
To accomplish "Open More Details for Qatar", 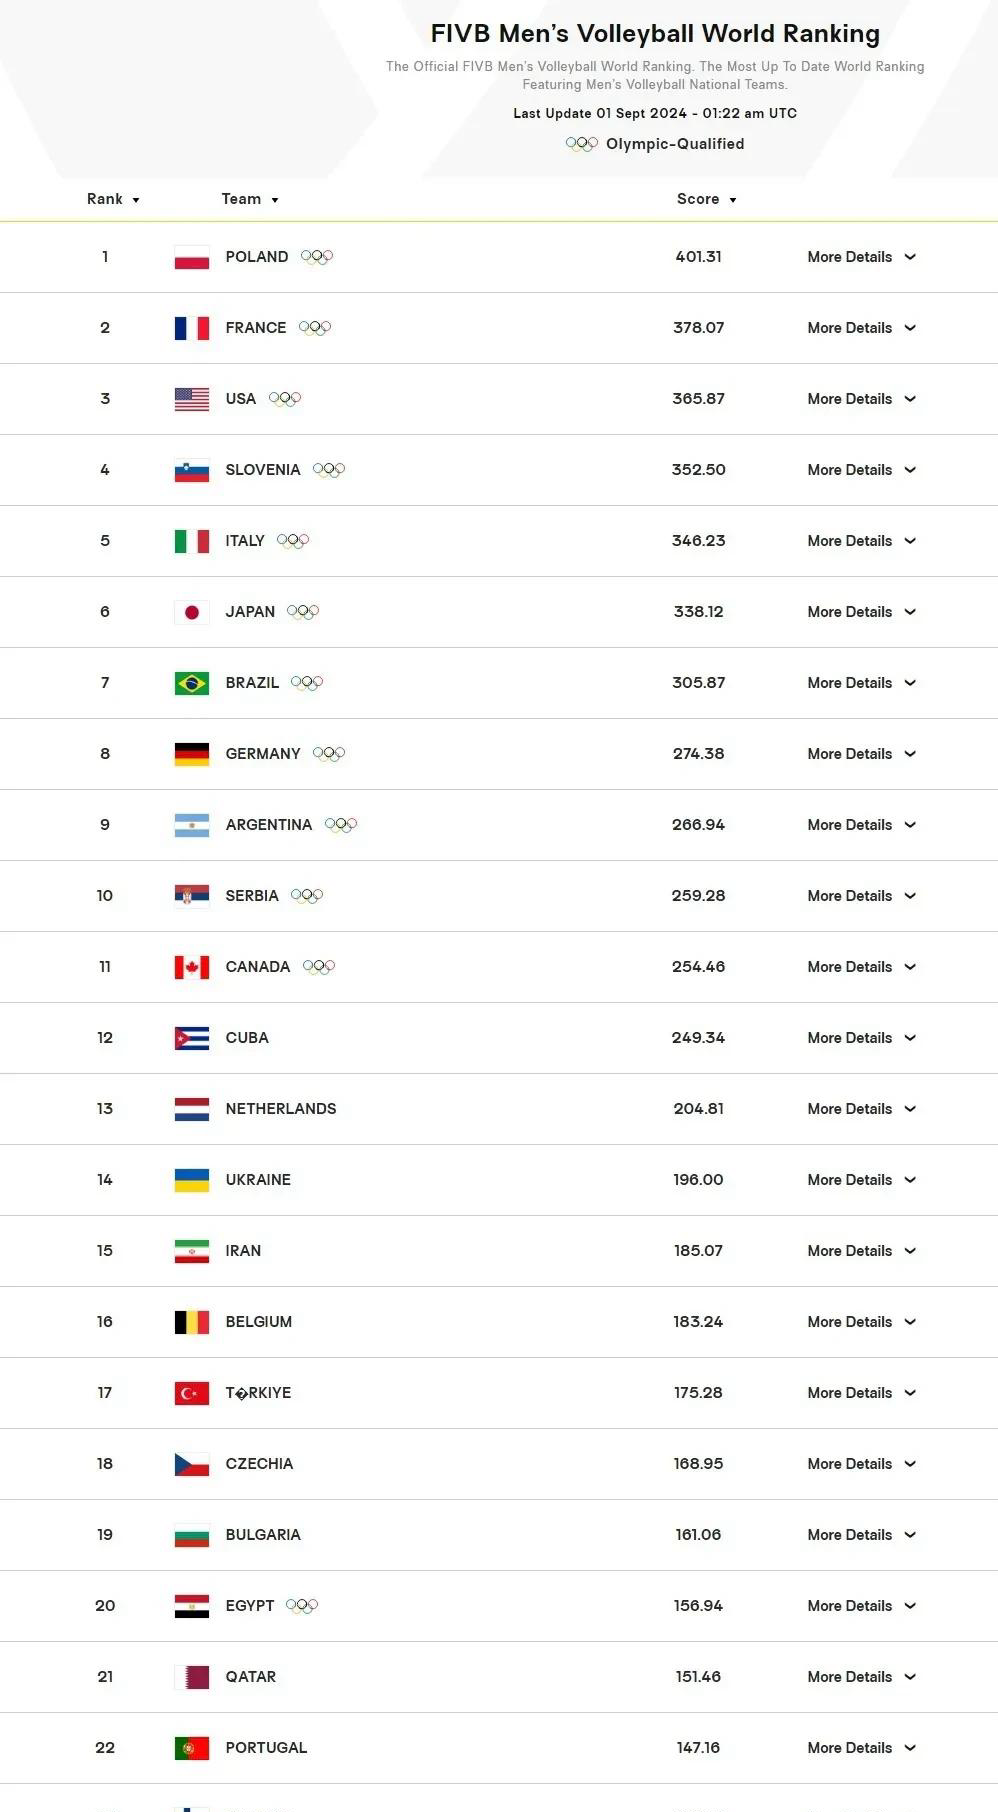I will [861, 1677].
